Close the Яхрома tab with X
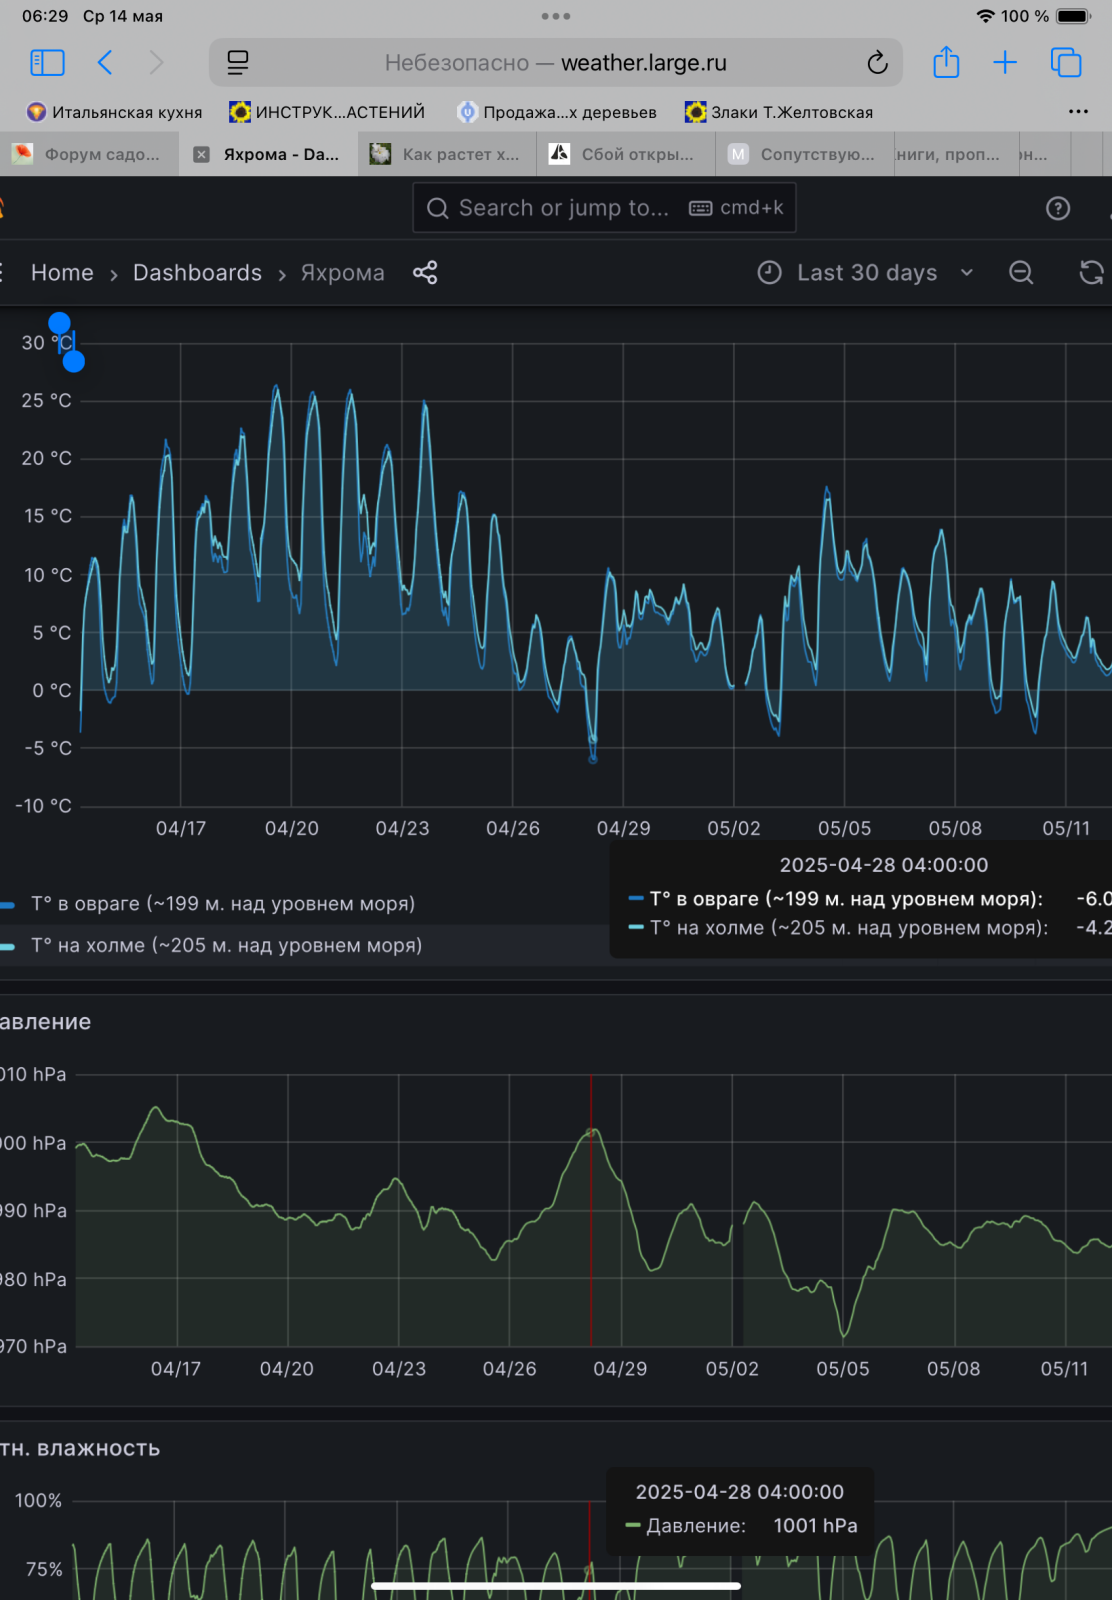 pyautogui.click(x=201, y=154)
